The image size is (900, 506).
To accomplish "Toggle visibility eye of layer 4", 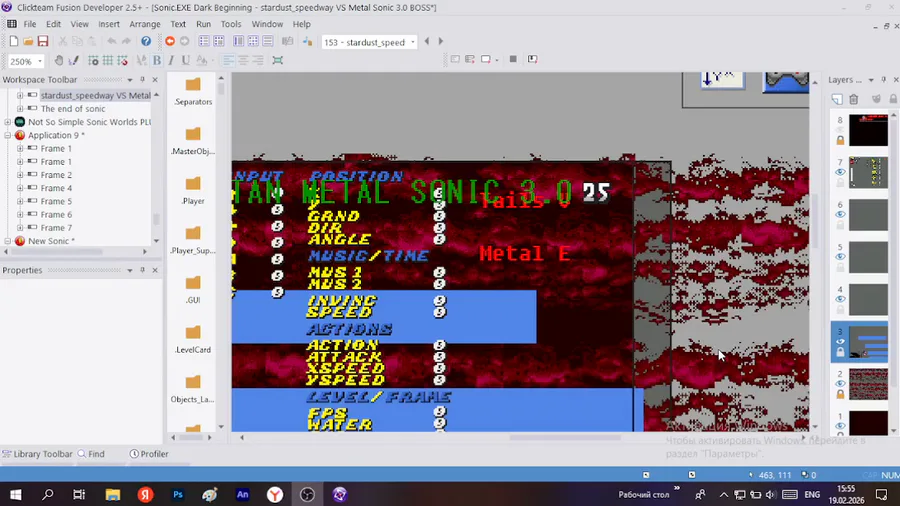I will point(840,299).
